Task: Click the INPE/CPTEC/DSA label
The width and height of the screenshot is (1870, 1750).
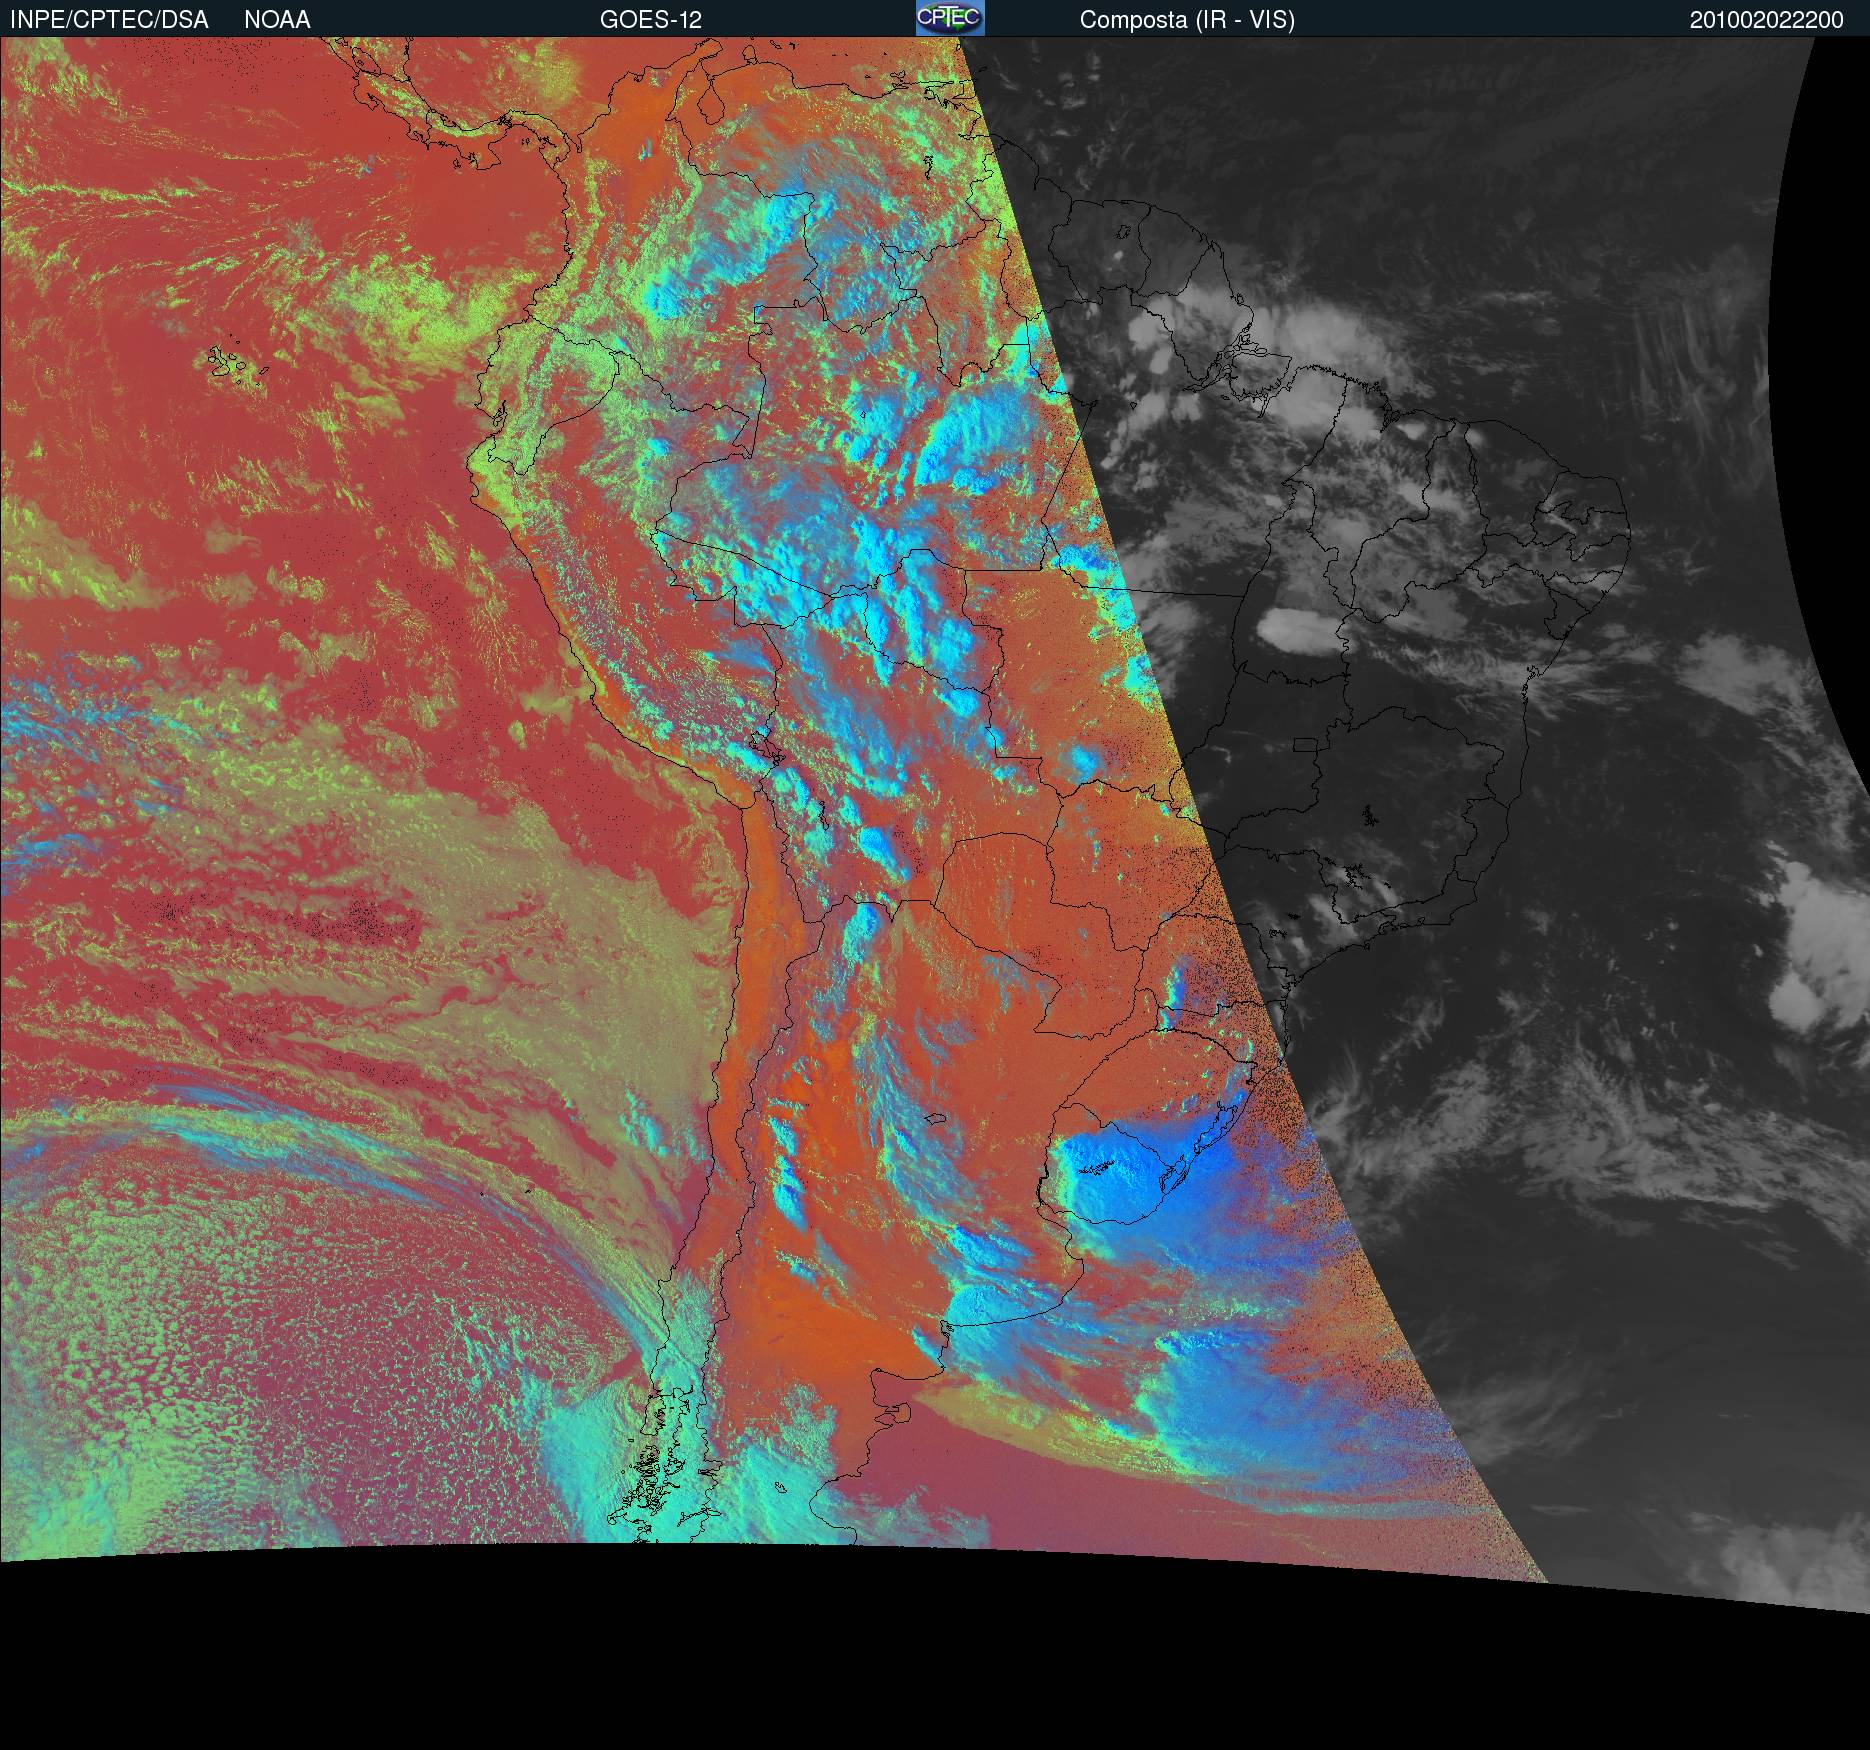Action: [x=110, y=20]
